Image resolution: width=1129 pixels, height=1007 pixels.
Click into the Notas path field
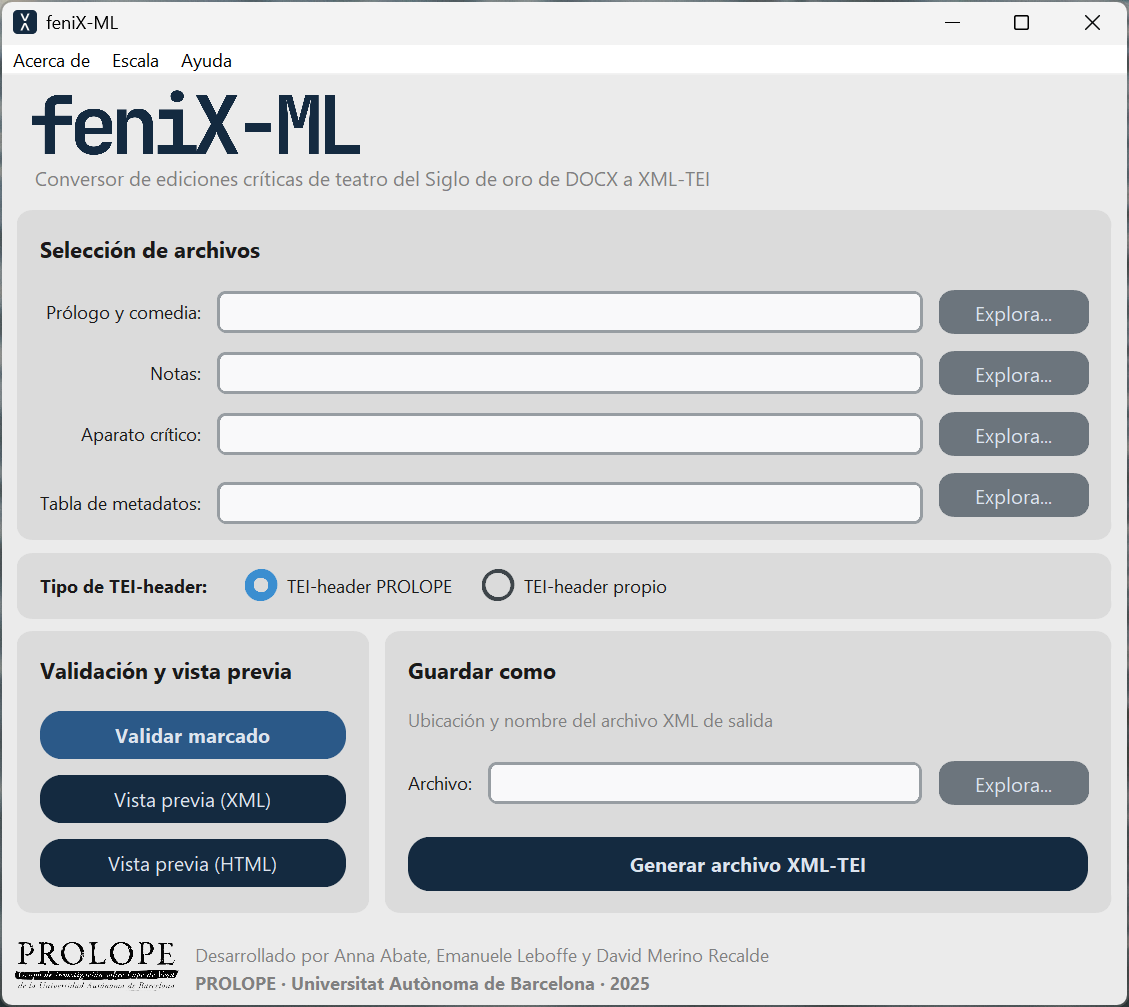(569, 374)
